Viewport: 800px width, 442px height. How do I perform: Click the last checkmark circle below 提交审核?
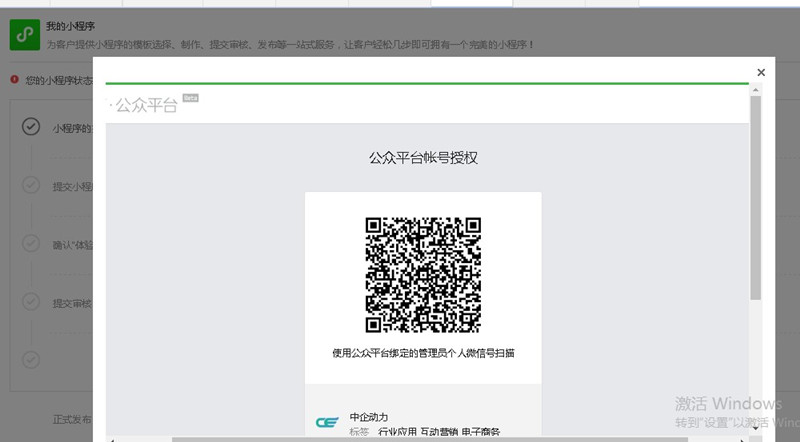[31, 360]
